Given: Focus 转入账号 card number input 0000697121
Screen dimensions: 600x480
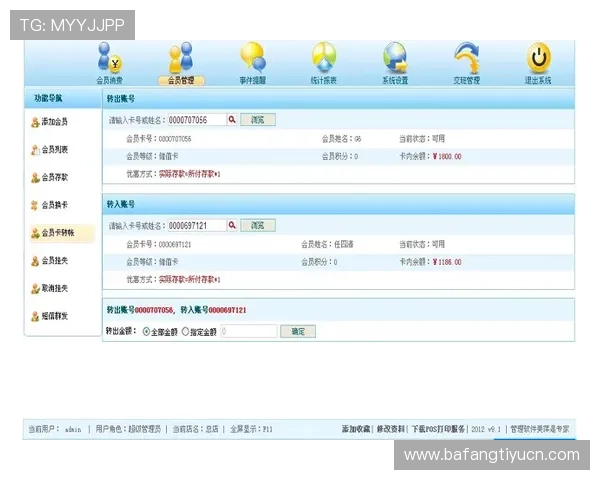Looking at the screenshot, I should click(197, 225).
